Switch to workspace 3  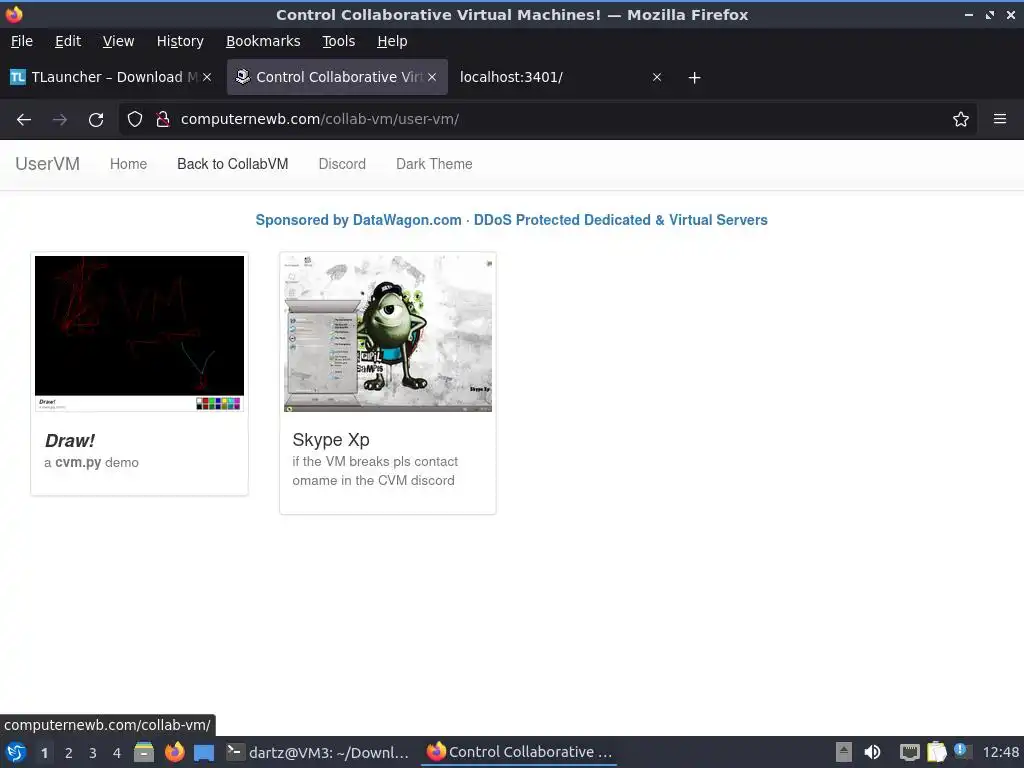tap(93, 753)
